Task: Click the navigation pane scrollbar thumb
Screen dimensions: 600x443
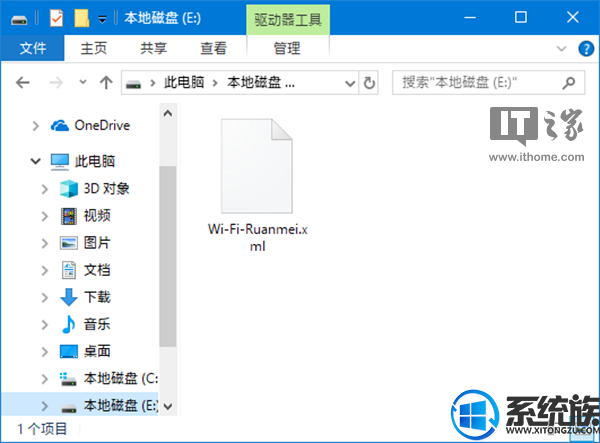Action: [168, 256]
